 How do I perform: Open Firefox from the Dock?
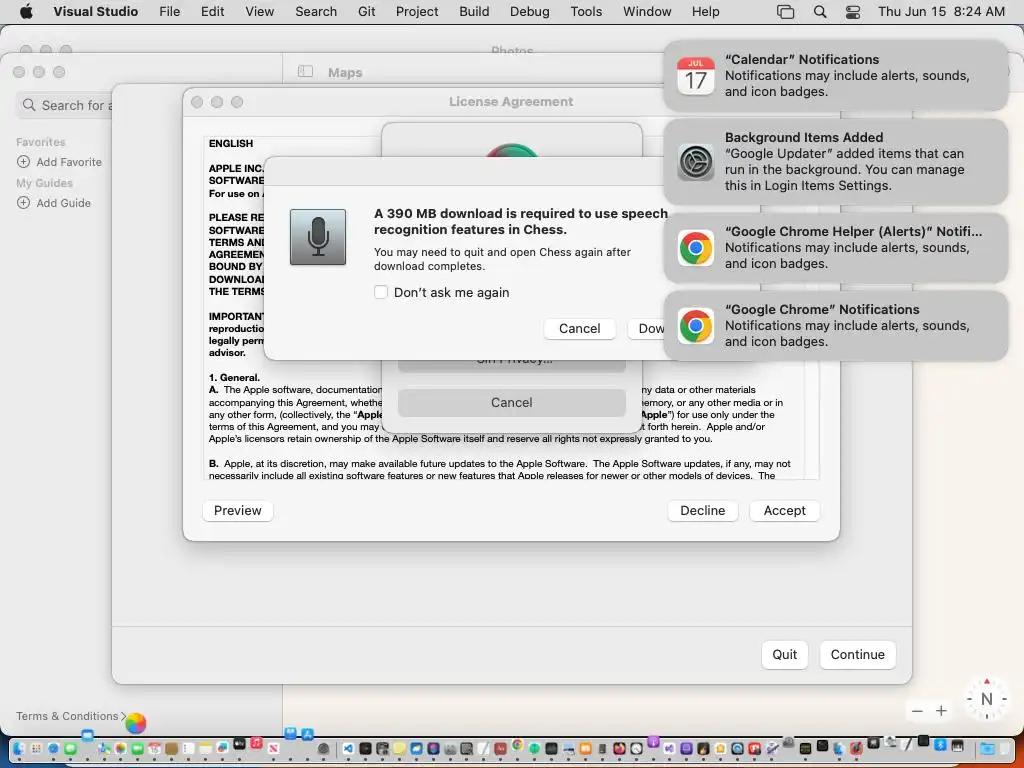tap(619, 748)
